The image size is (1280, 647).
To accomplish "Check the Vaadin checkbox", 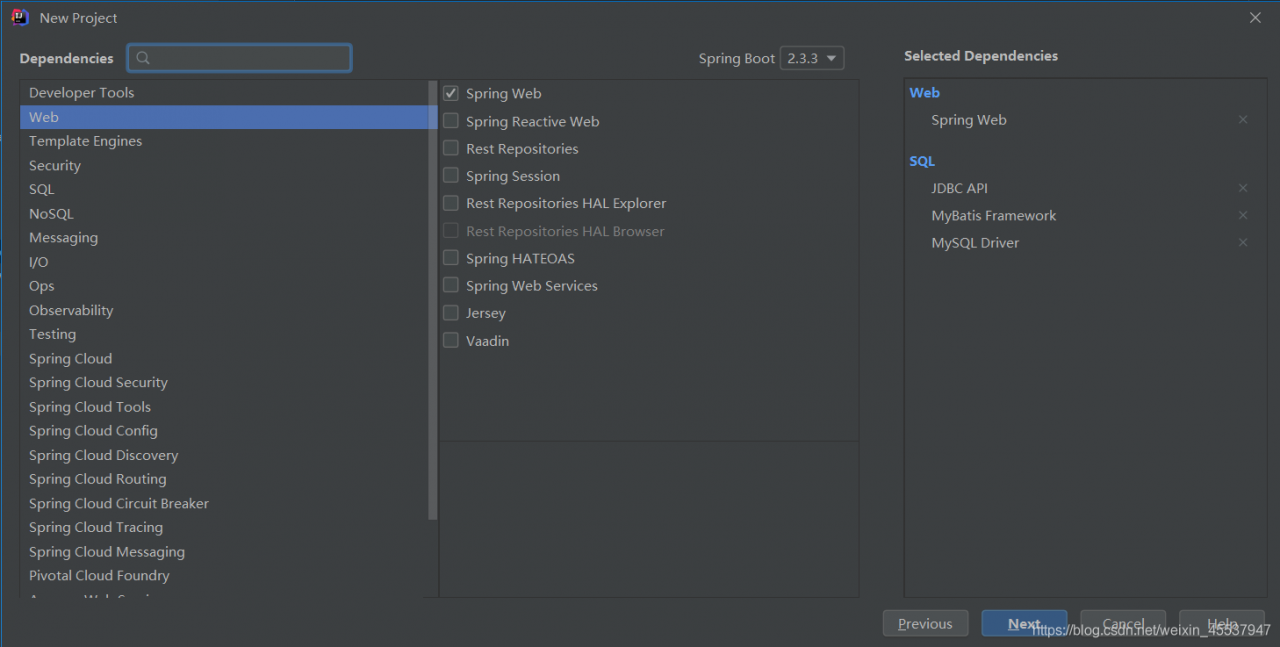I will [451, 340].
